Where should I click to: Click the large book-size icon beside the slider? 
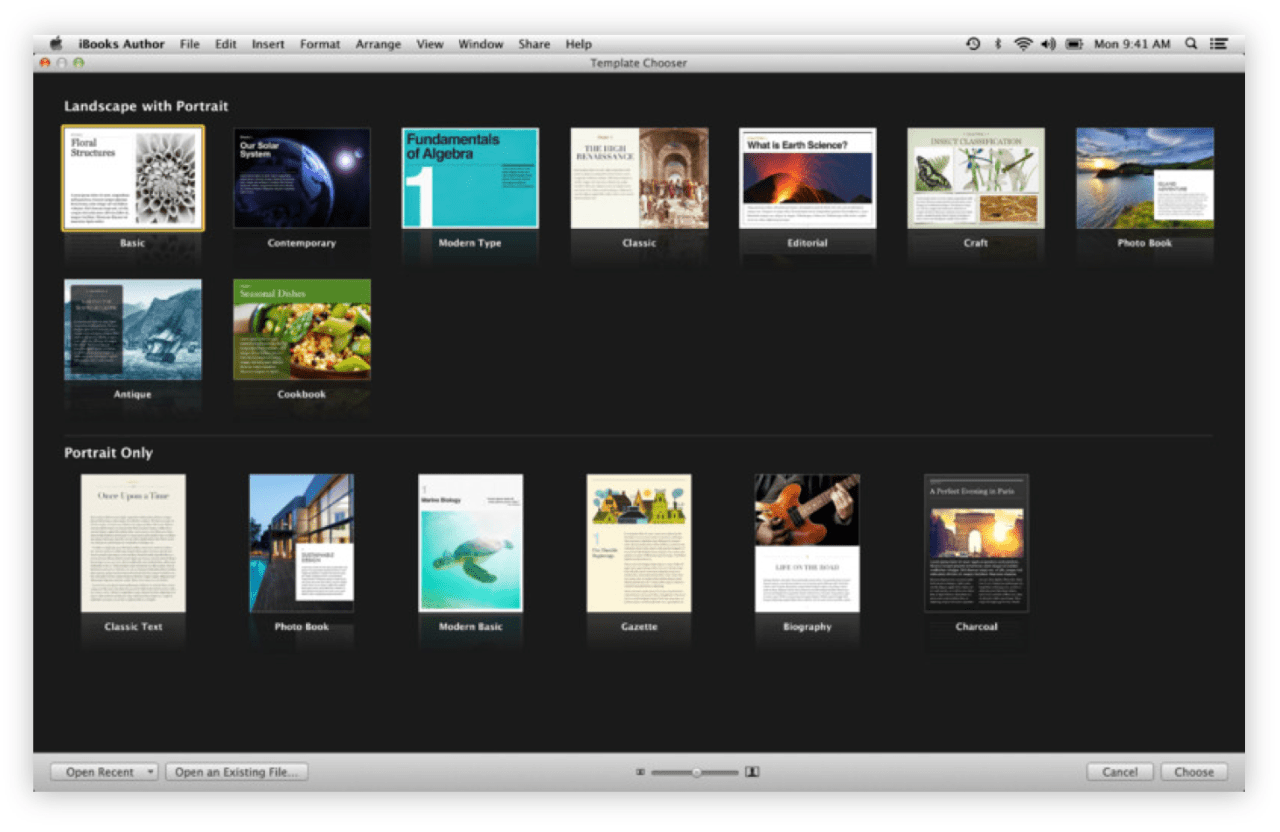pos(750,771)
